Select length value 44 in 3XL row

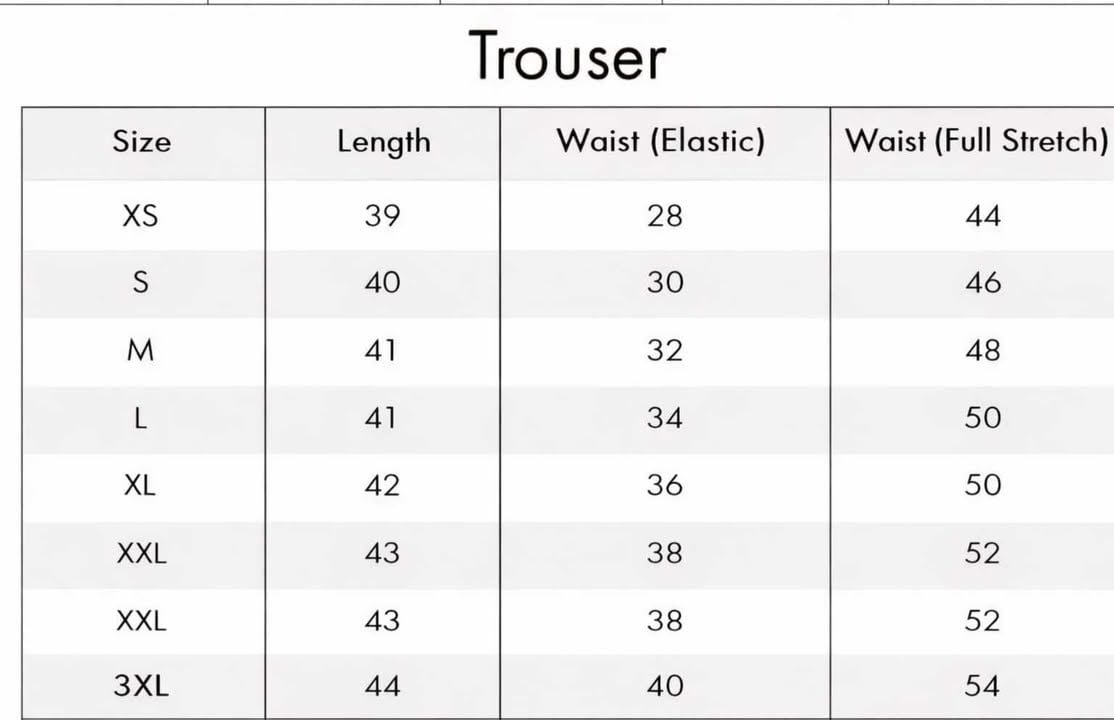click(x=382, y=686)
